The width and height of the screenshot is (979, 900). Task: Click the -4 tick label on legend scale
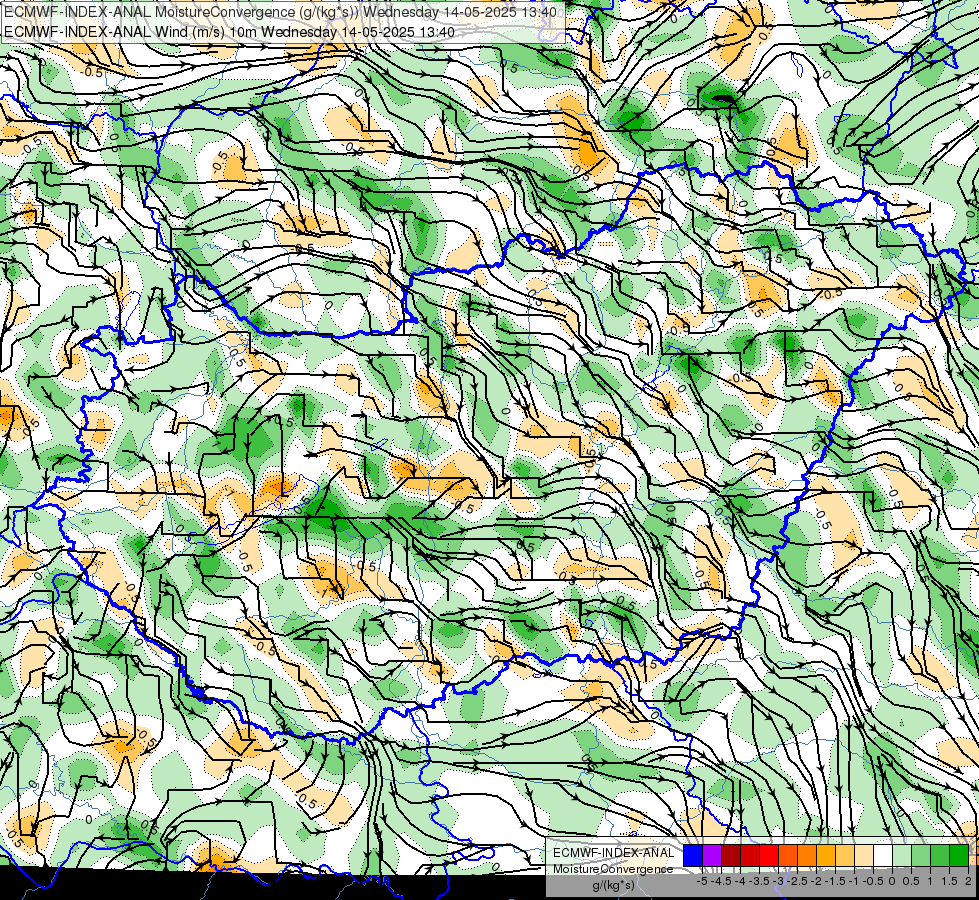tap(740, 881)
